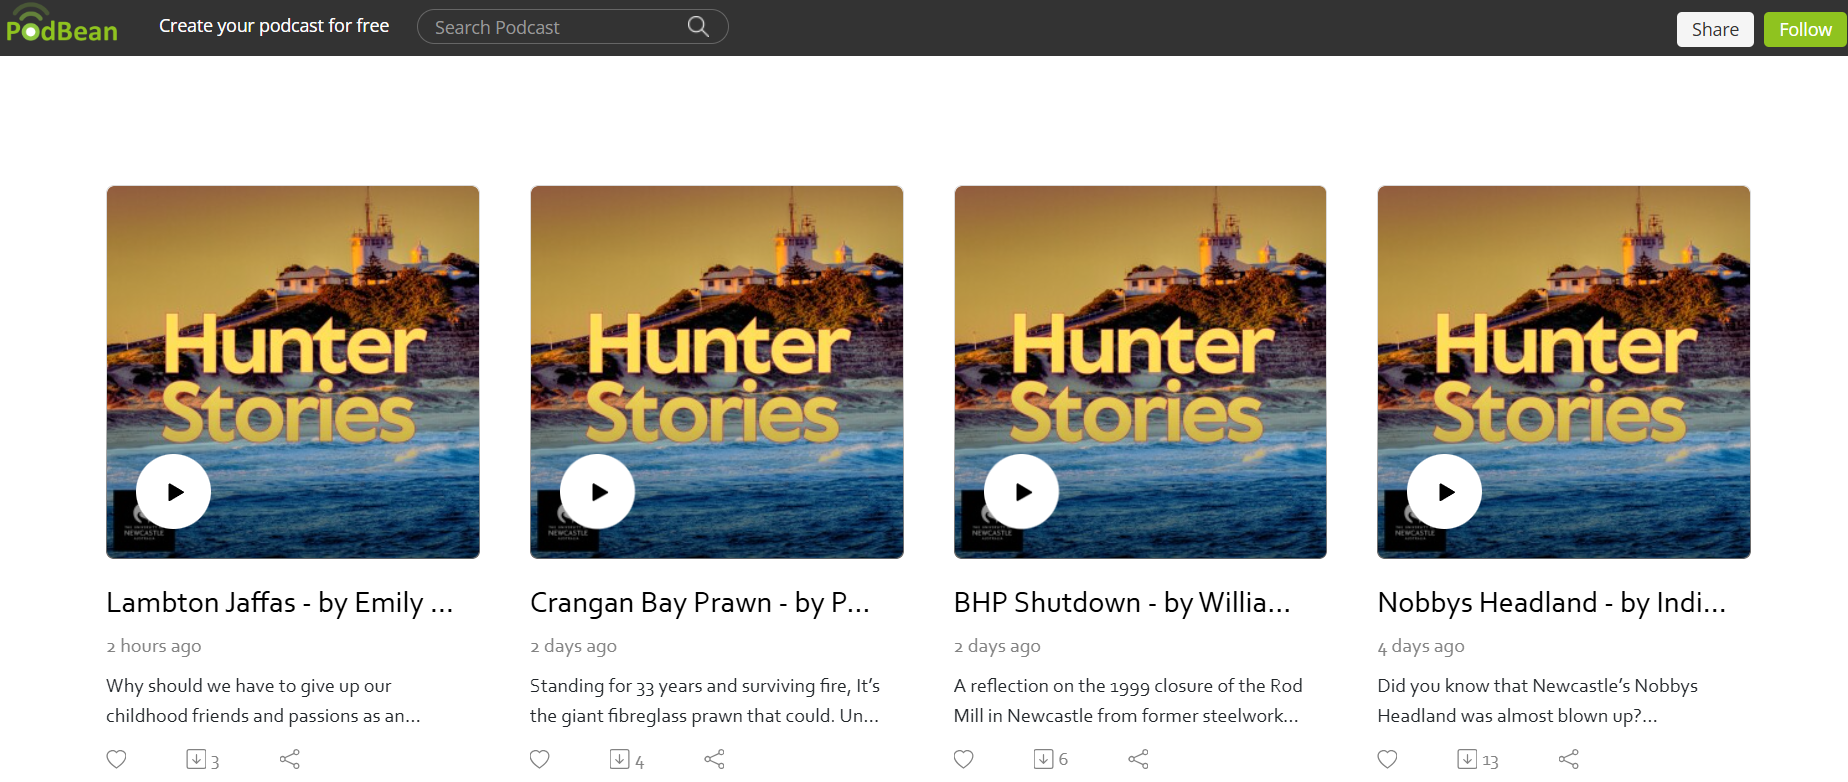Viewport: 1848px width, 782px height.
Task: Play the Nobbys Headland episode
Action: [1445, 492]
